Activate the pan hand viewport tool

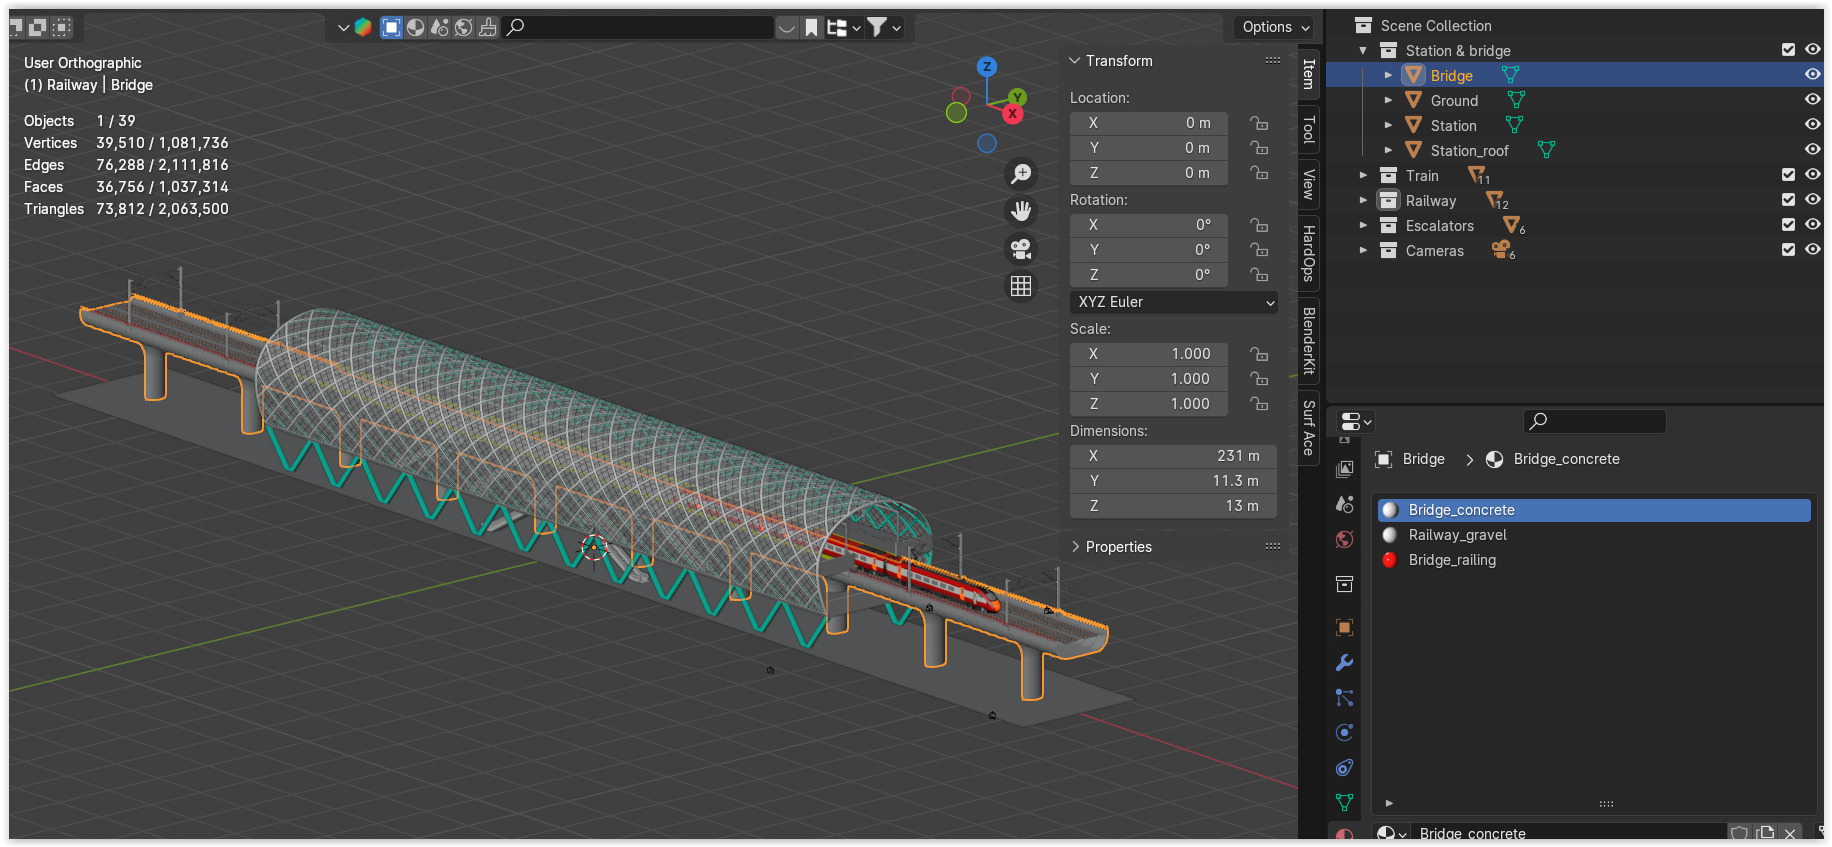(x=1021, y=211)
